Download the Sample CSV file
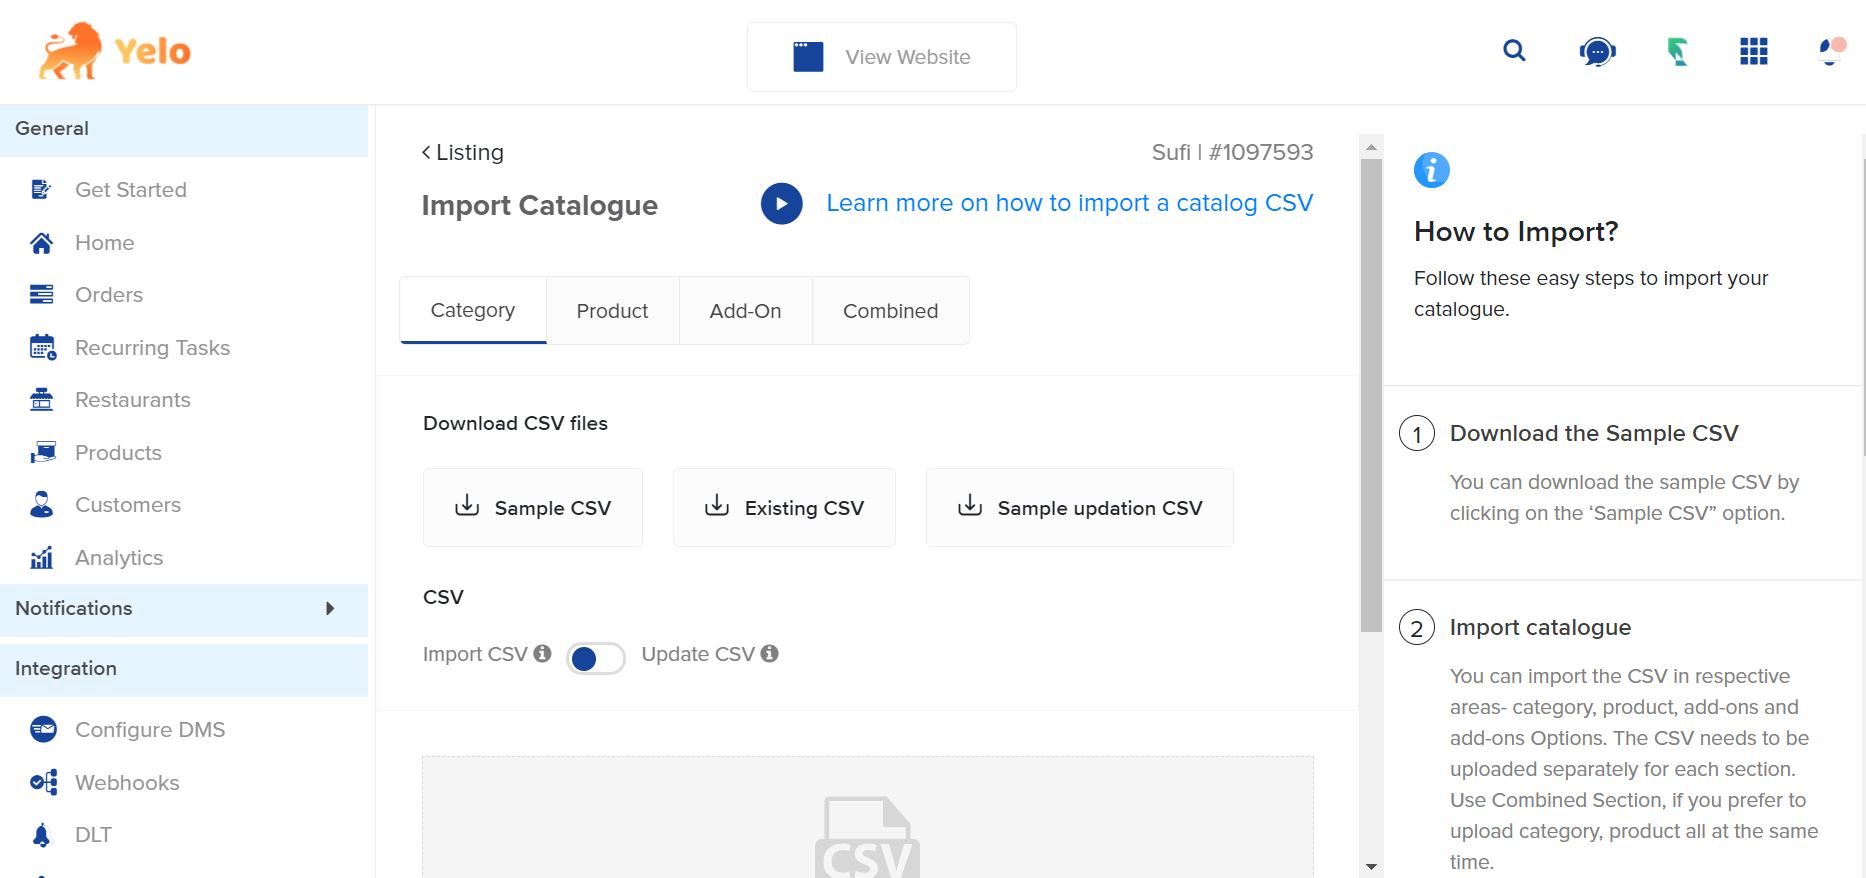 pyautogui.click(x=533, y=508)
